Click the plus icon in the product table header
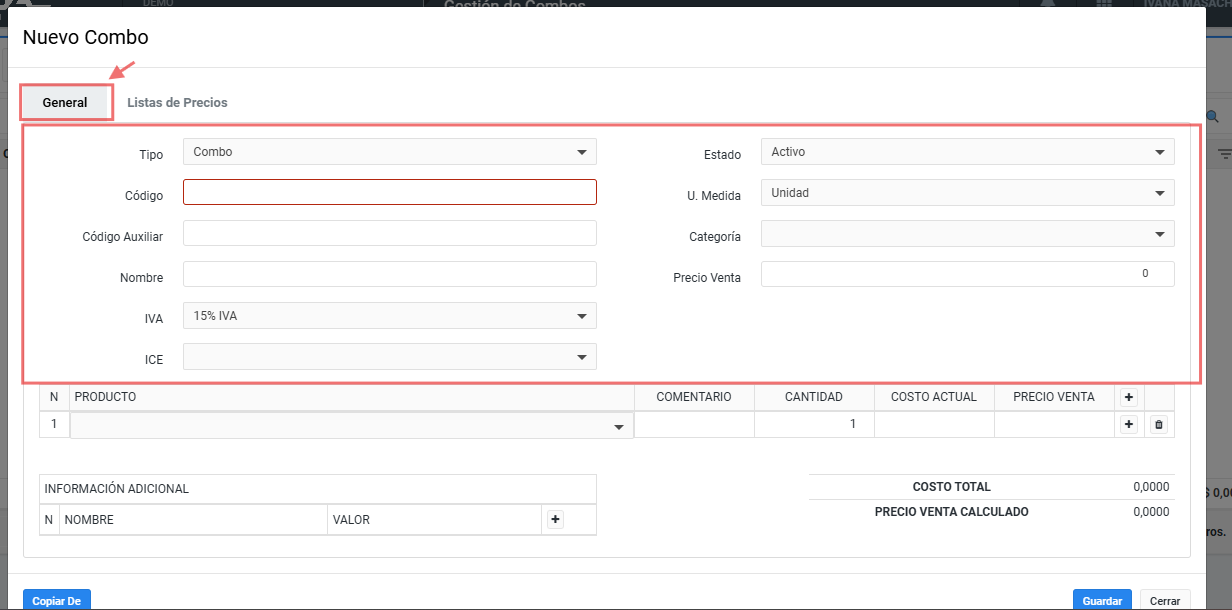The height and width of the screenshot is (610, 1232). [1129, 397]
